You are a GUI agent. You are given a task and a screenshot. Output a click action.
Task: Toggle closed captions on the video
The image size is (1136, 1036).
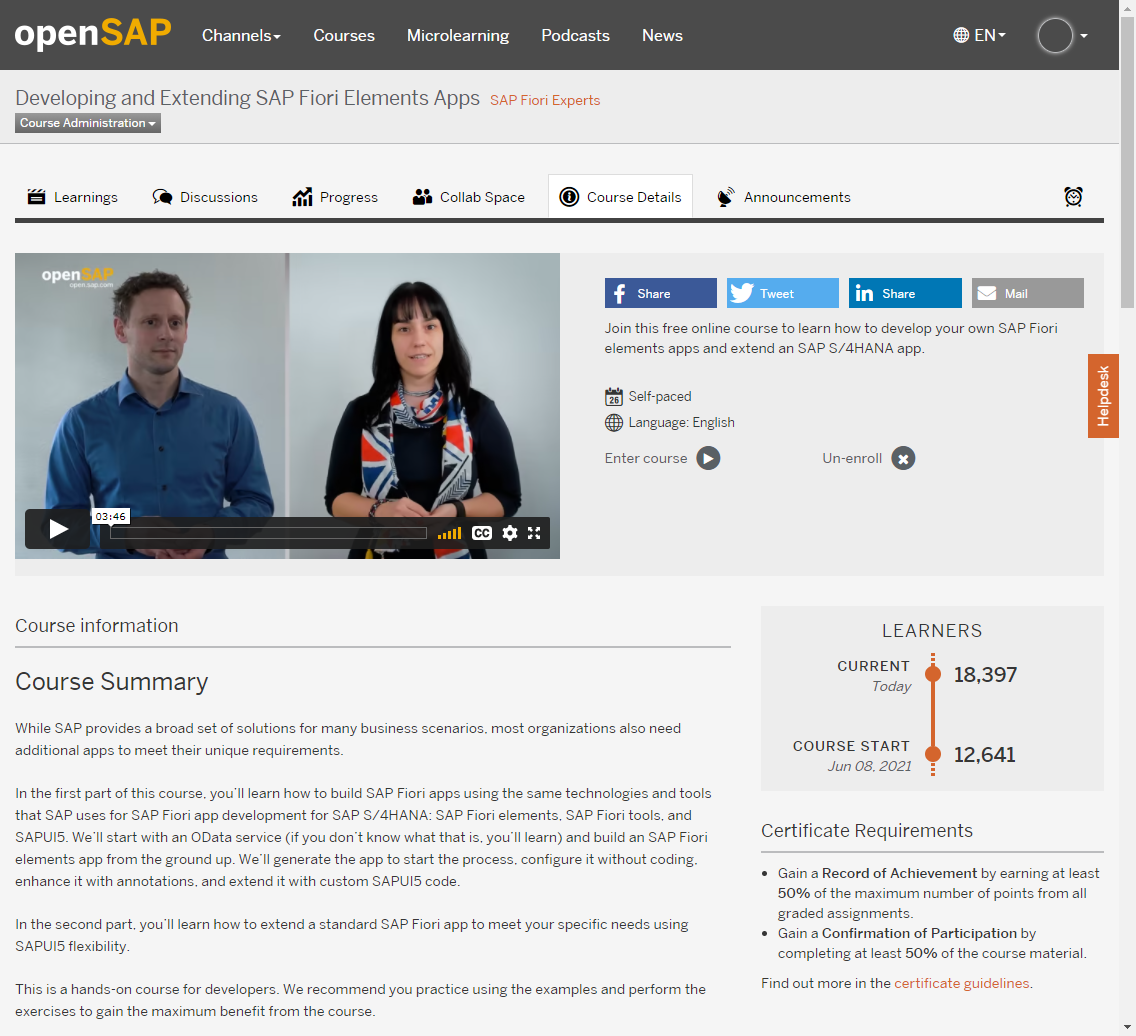pos(482,533)
